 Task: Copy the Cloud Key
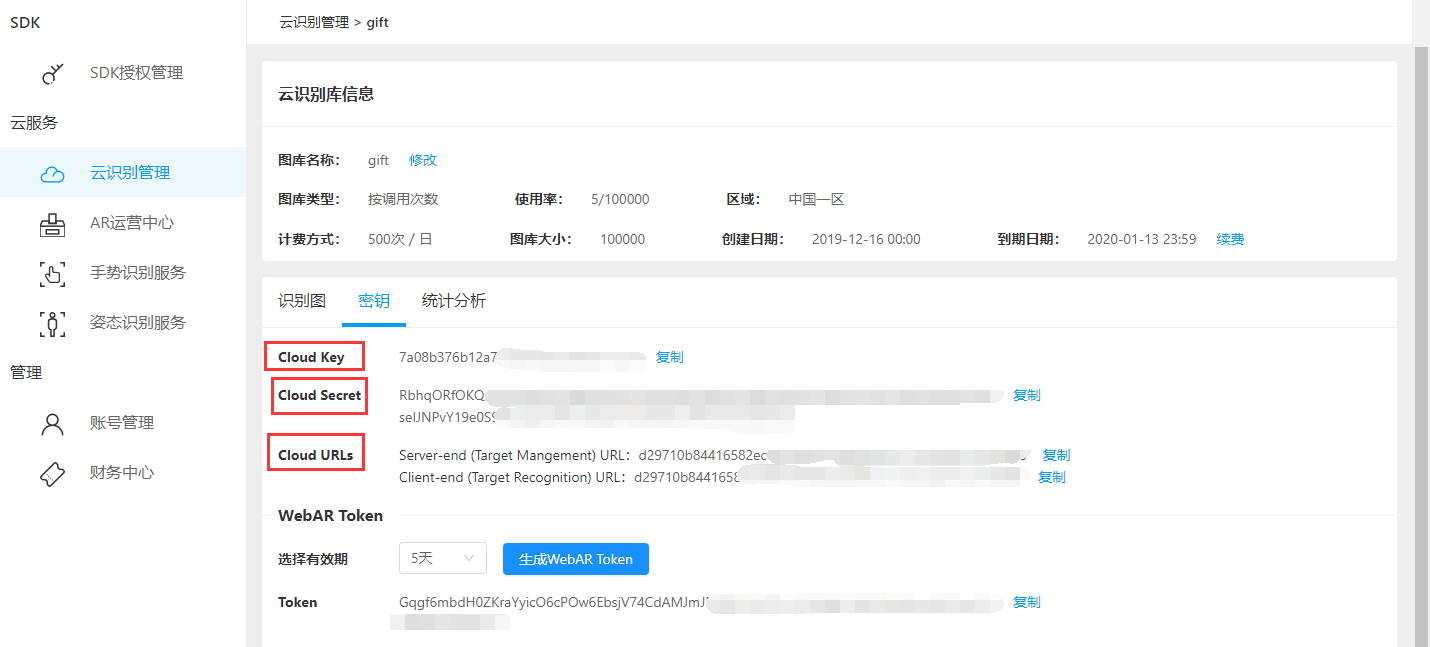tap(670, 357)
